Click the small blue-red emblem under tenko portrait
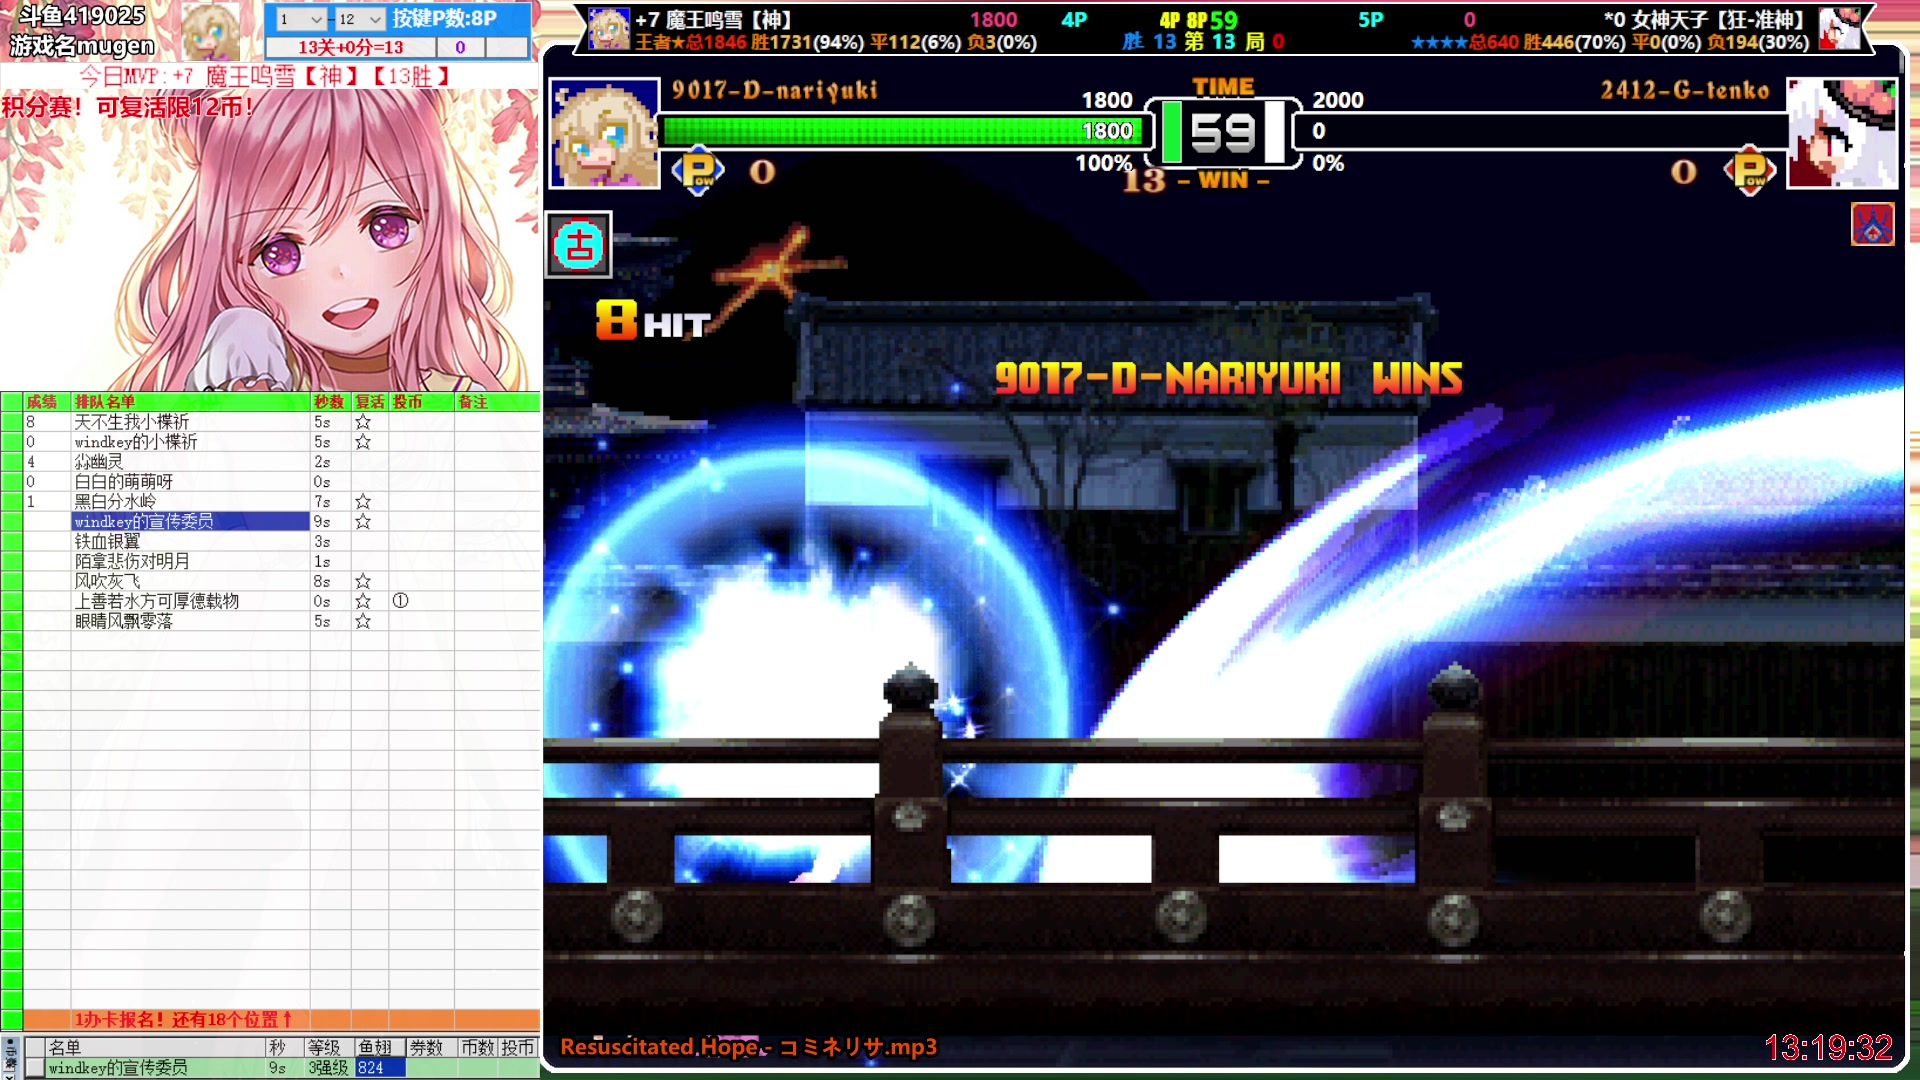Viewport: 1920px width, 1080px height. coord(1872,224)
